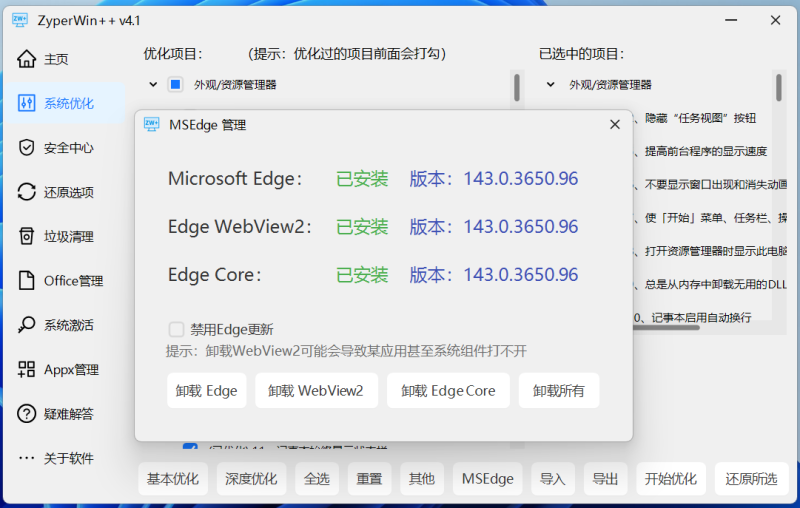The image size is (800, 508).
Task: Select the 打开资源管理器时显示此电脑 item
Action: (x=715, y=251)
